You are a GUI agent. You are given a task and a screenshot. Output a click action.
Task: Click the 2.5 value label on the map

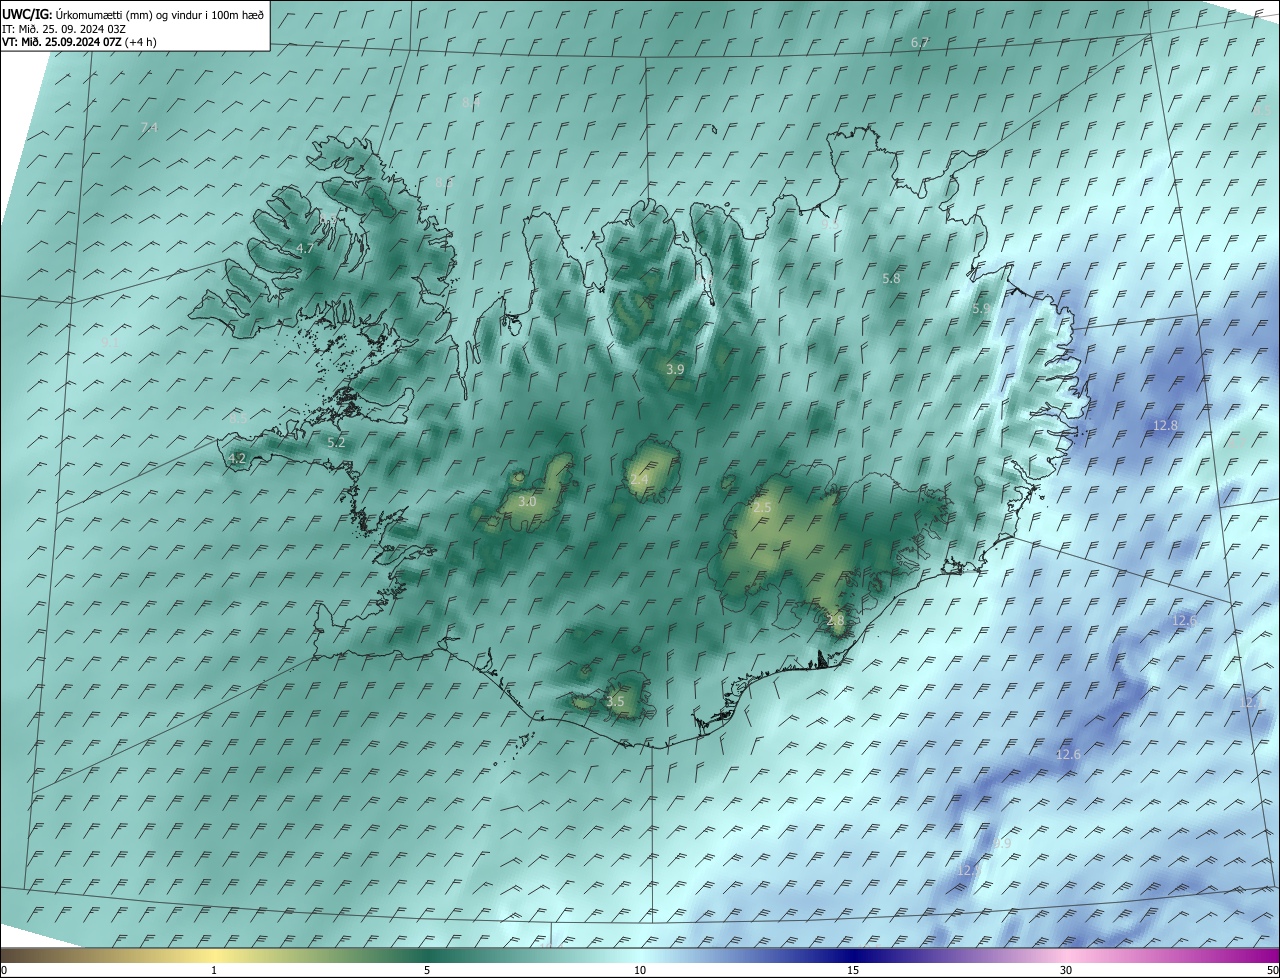tap(762, 508)
